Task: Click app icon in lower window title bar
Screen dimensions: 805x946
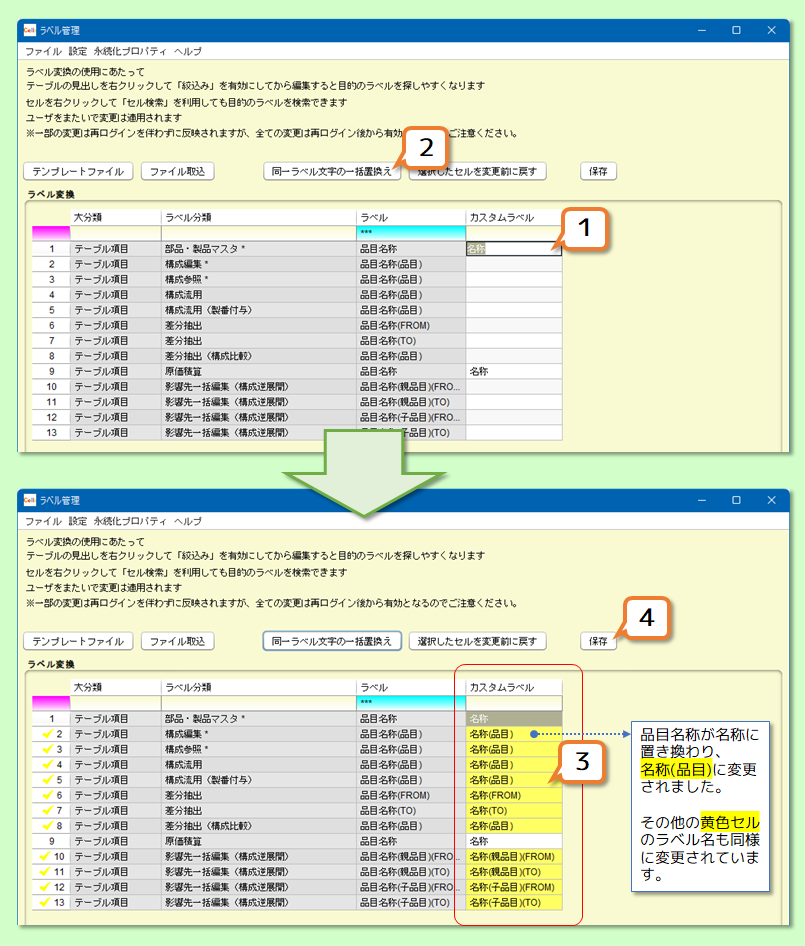Action: [x=30, y=500]
